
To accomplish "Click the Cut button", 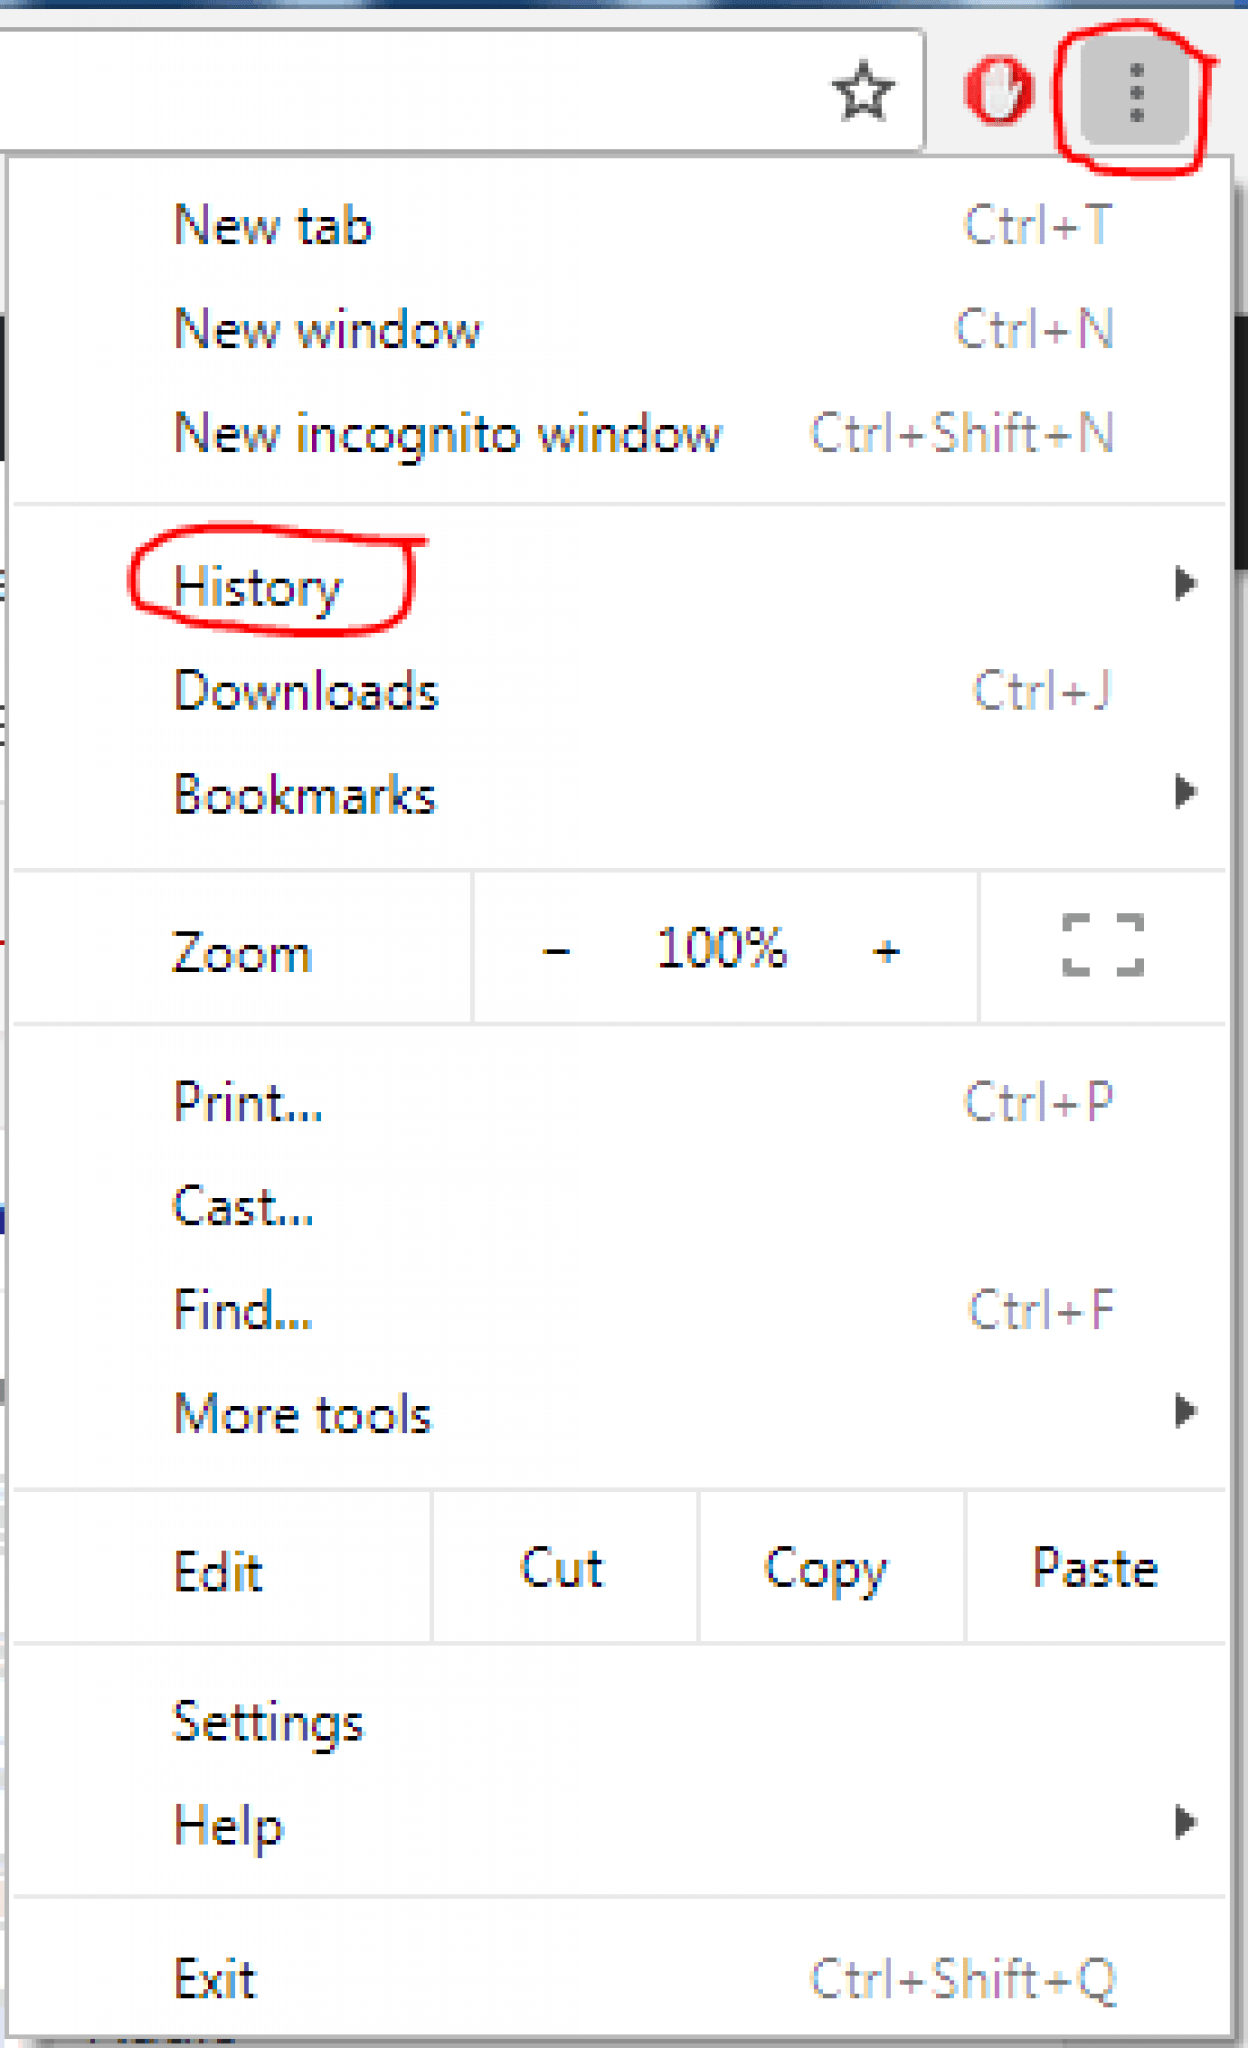I will point(562,1568).
